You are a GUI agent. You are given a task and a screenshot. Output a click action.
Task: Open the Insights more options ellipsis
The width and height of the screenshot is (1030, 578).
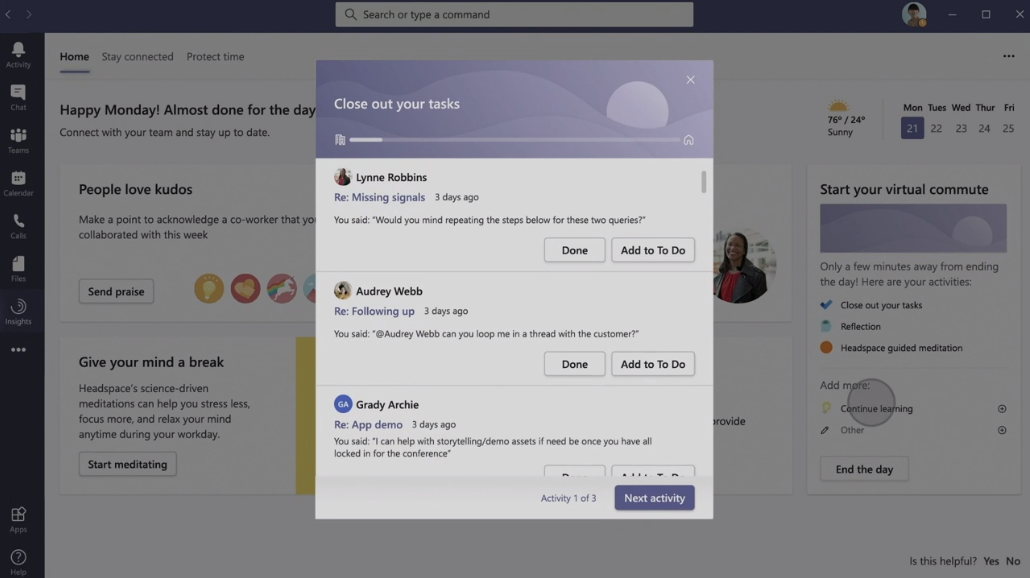pos(1008,56)
